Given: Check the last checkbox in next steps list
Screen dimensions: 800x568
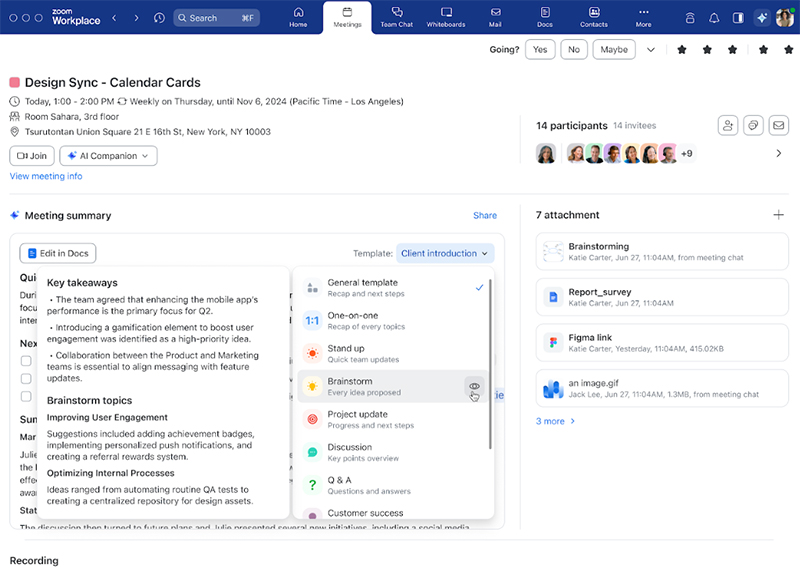Looking at the screenshot, I should coord(26,395).
